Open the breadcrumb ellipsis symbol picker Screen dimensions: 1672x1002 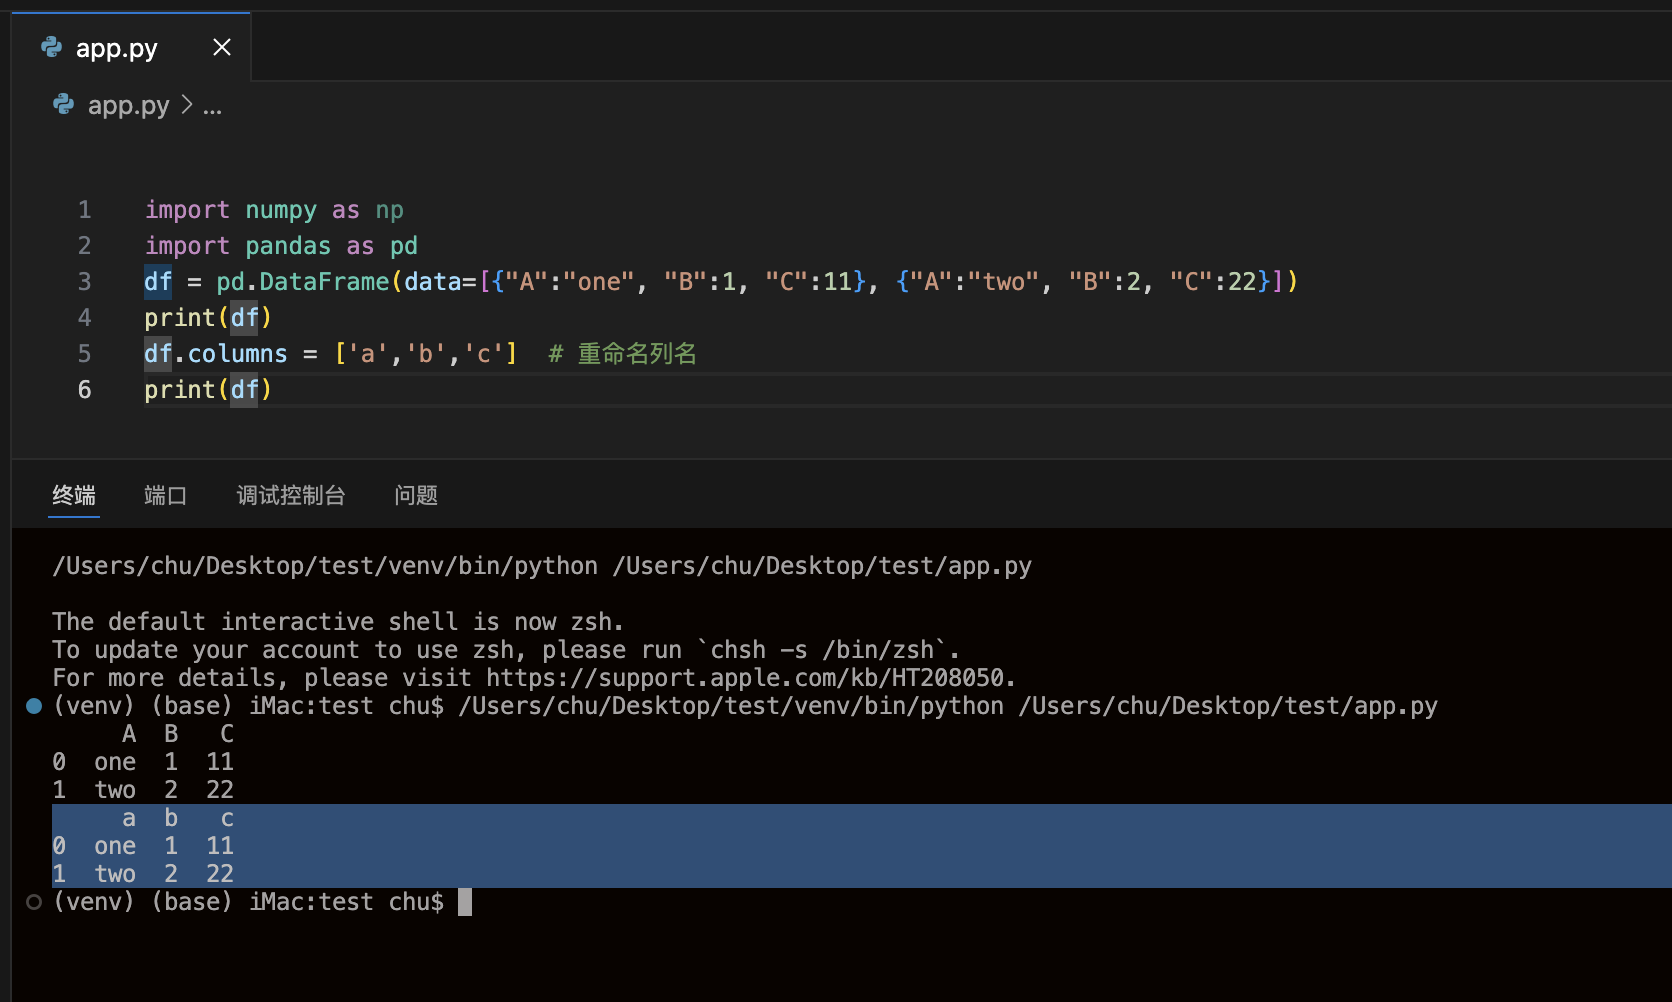click(x=212, y=106)
